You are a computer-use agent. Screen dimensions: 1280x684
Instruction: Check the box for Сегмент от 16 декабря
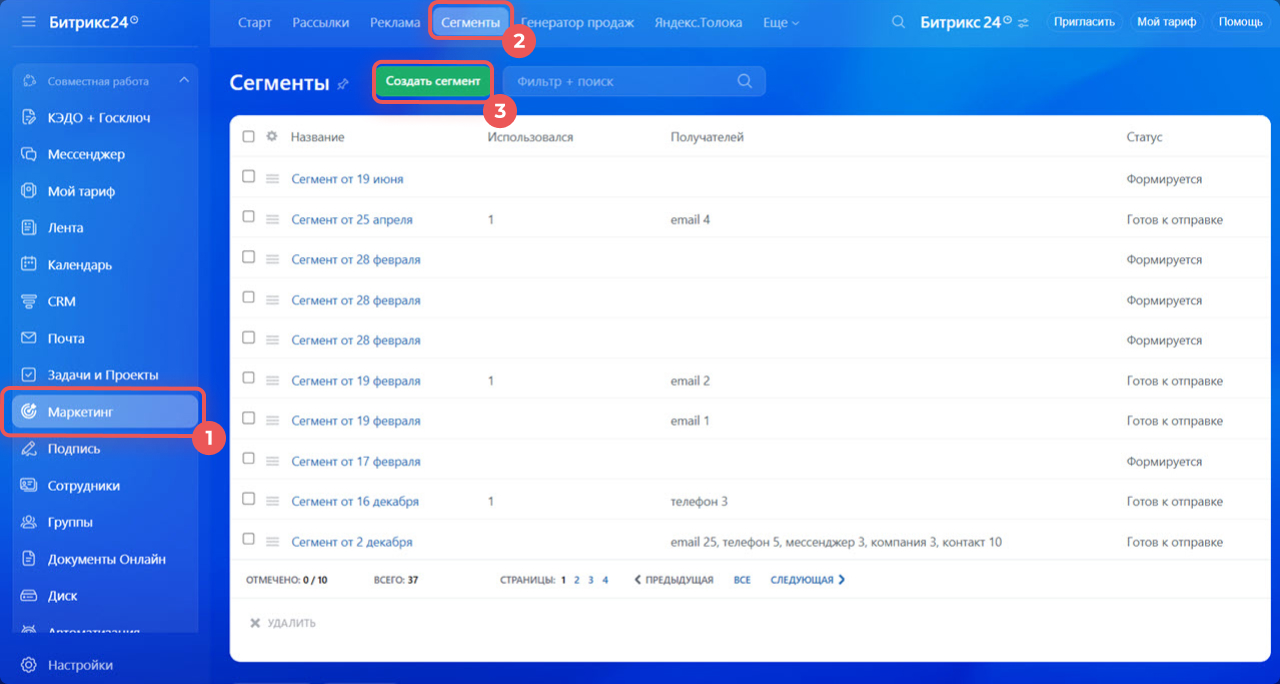click(x=249, y=499)
